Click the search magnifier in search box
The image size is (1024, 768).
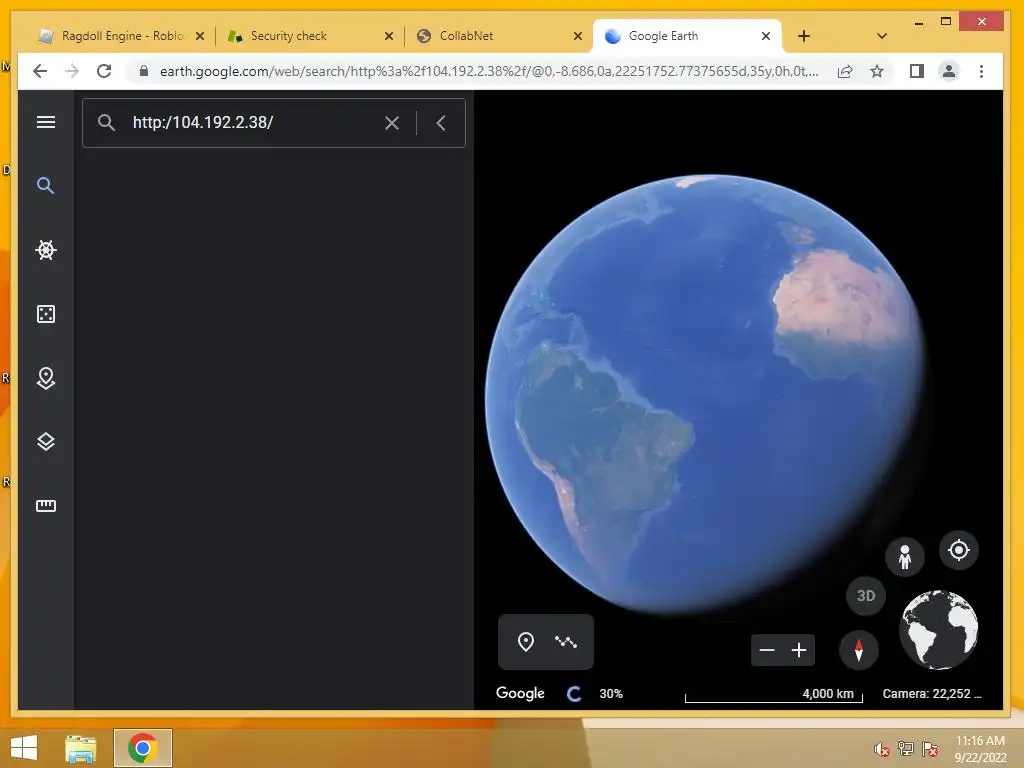[106, 122]
